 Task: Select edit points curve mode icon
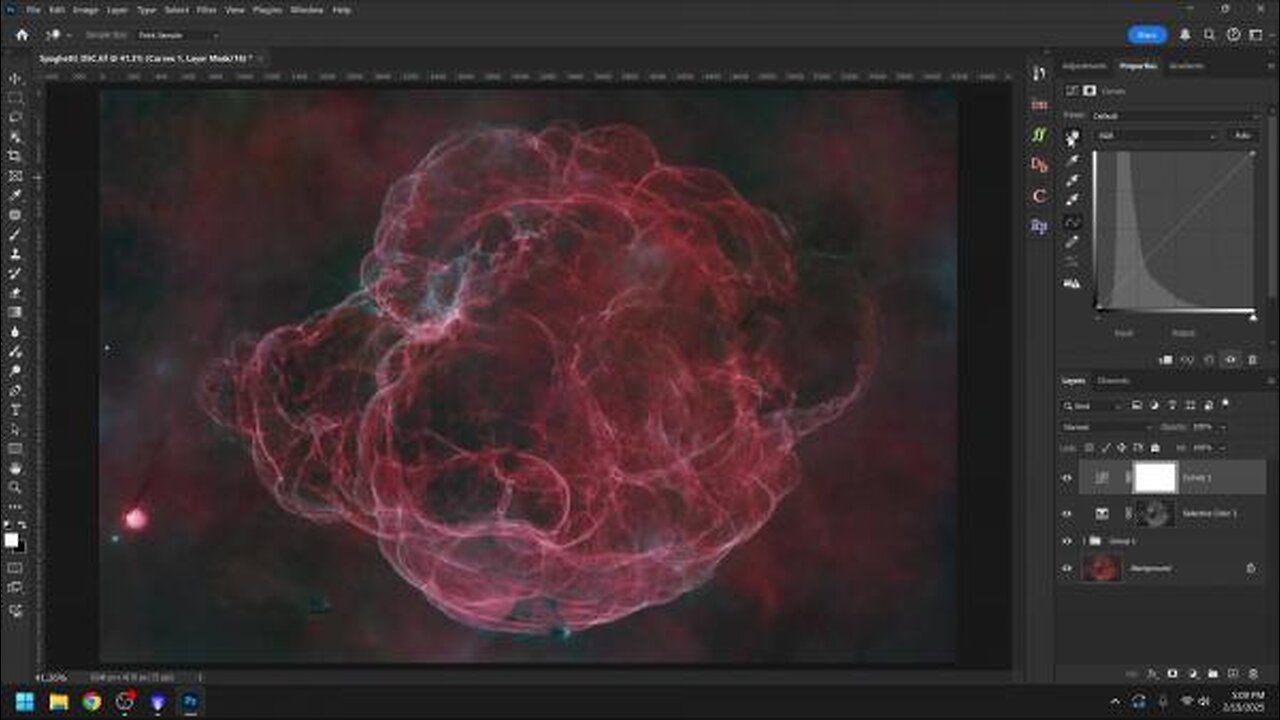[1072, 221]
